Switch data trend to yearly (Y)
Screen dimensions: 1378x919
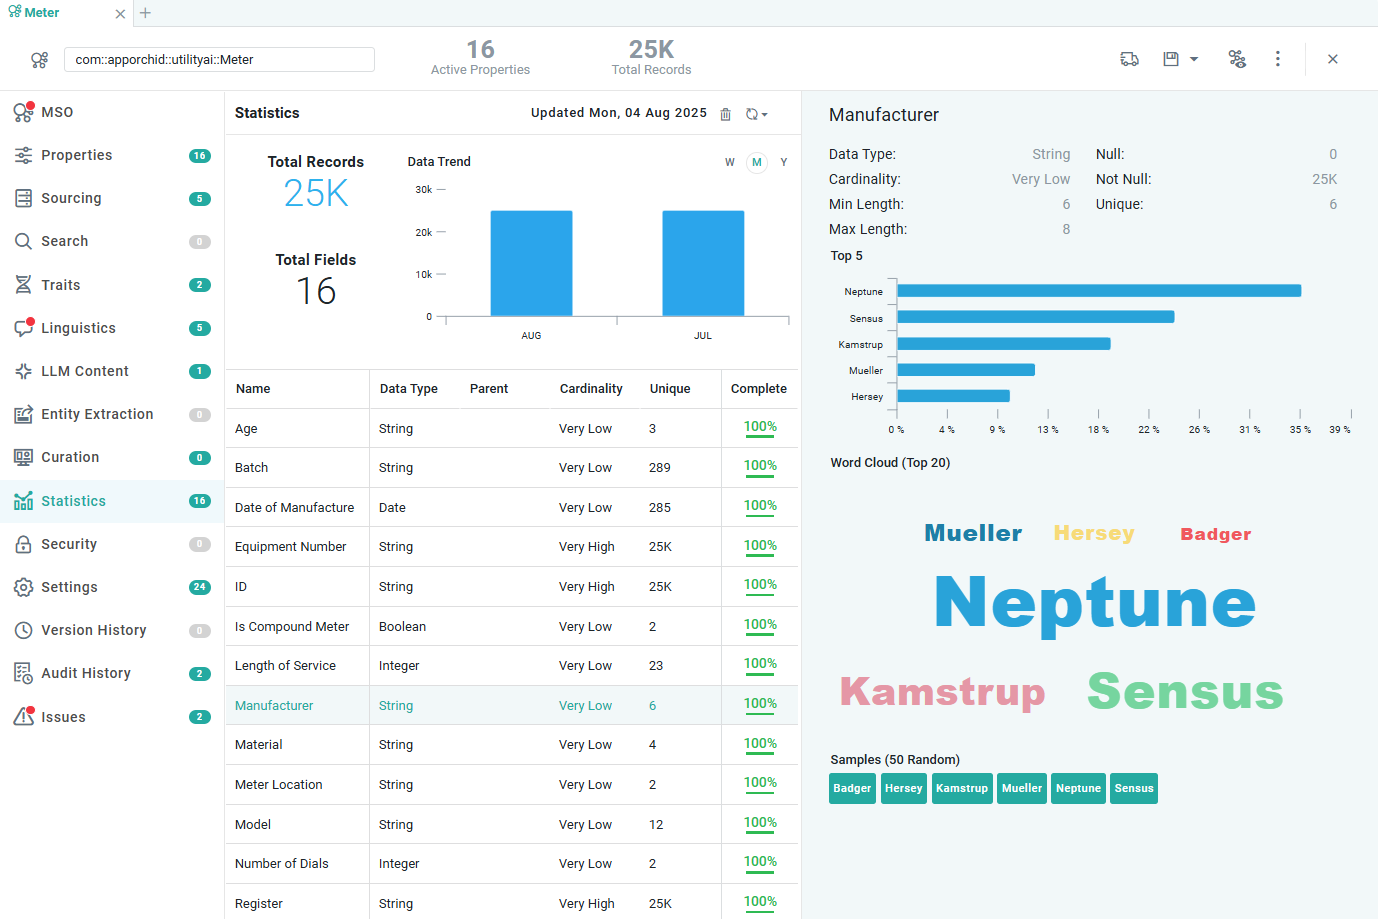(784, 162)
